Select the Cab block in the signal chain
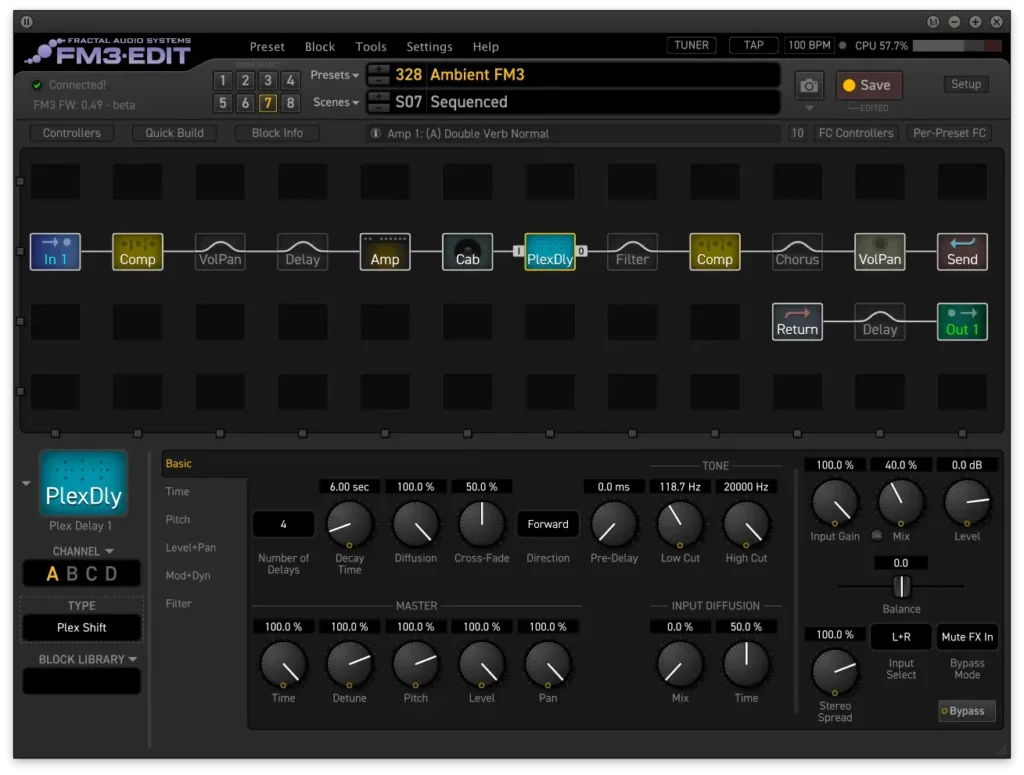The height and width of the screenshot is (775, 1024). (467, 252)
